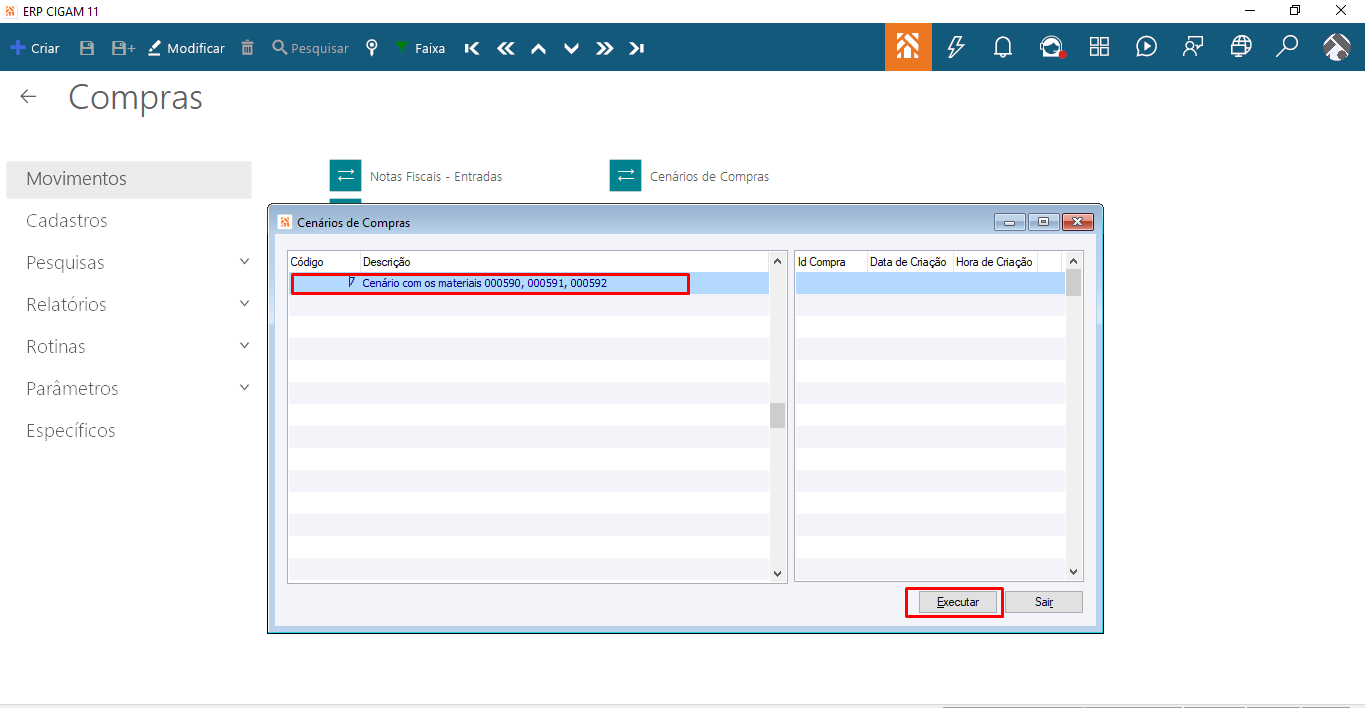Minimize the Cenários de Compras dialog
Screen dimensions: 1365x708
pyautogui.click(x=1010, y=222)
